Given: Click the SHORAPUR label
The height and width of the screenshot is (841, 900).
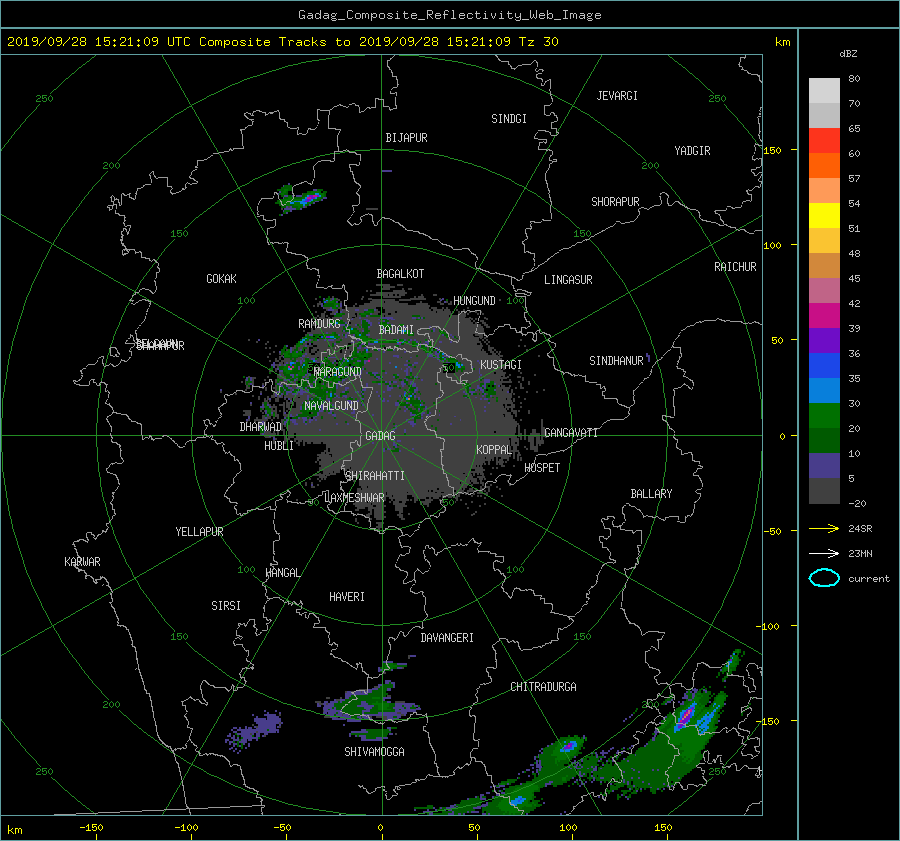Looking at the screenshot, I should pyautogui.click(x=615, y=202).
